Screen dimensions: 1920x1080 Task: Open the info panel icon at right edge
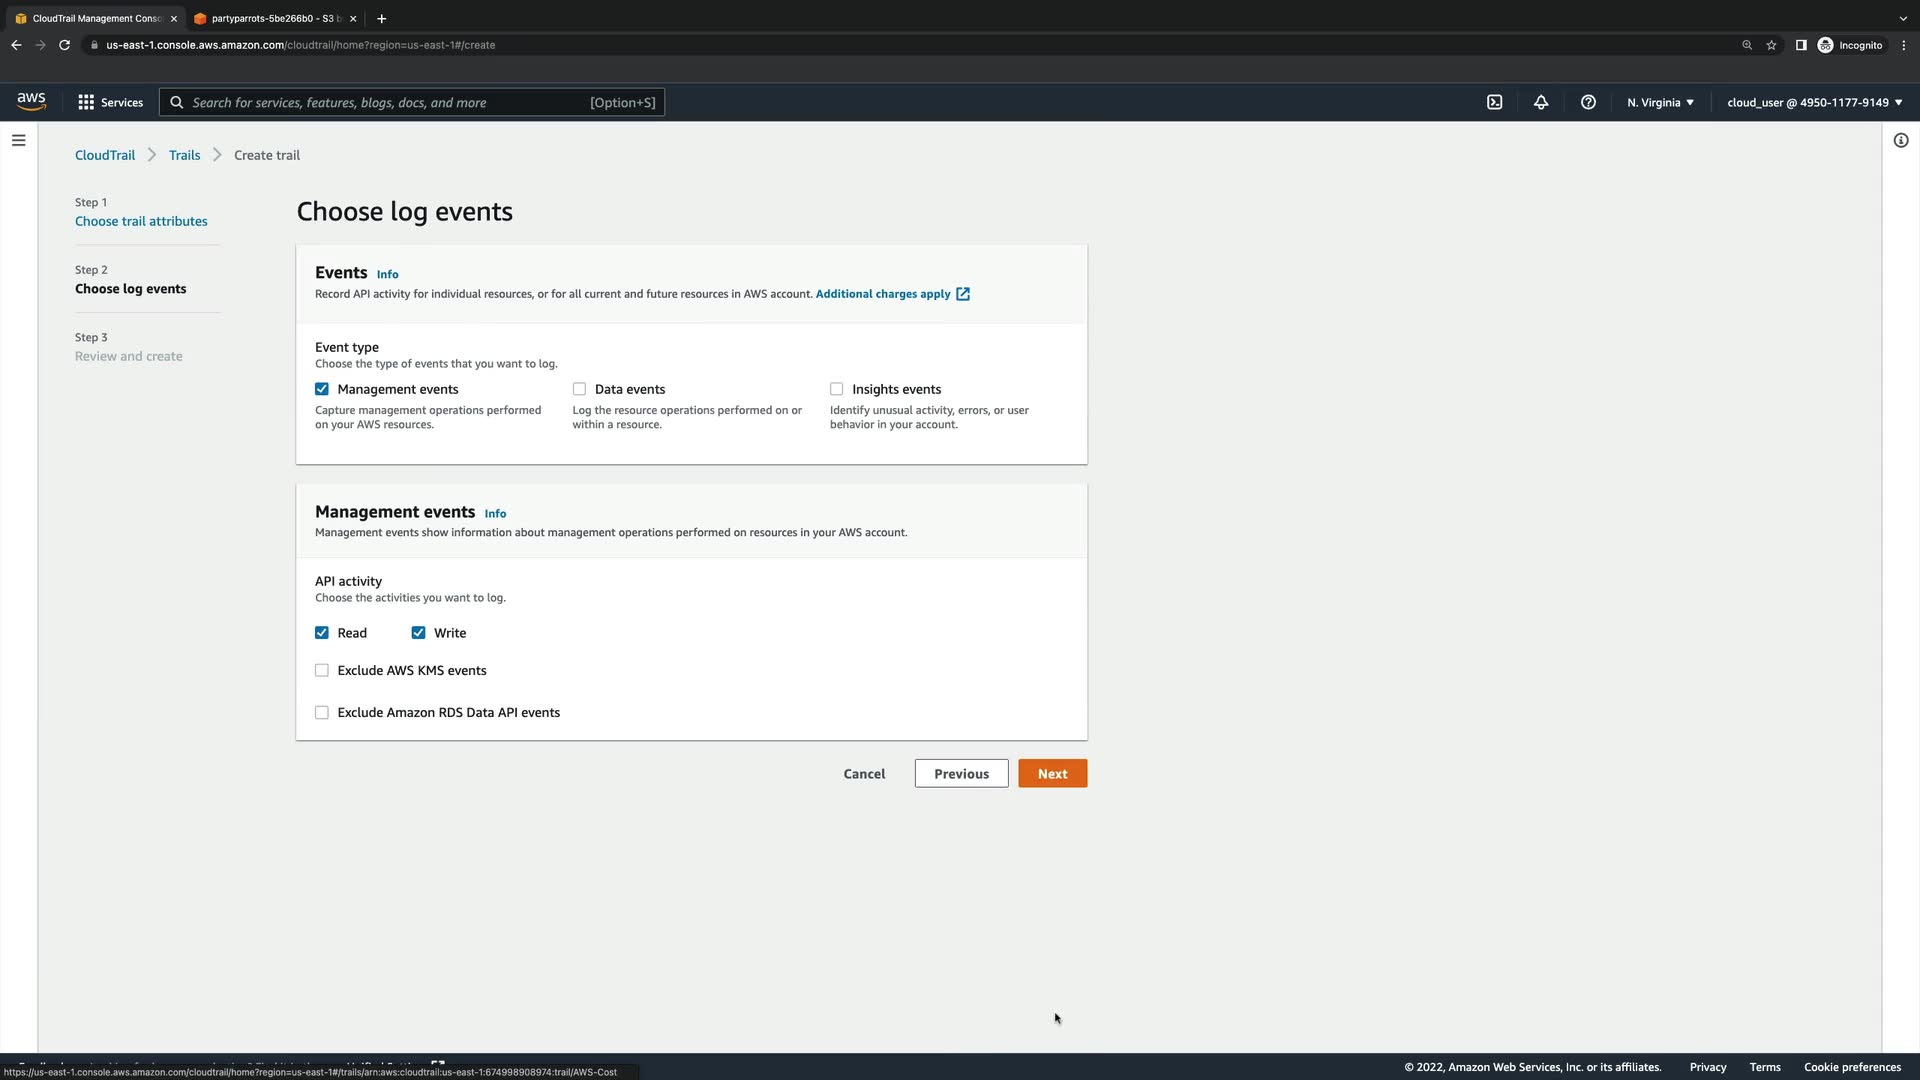(x=1901, y=141)
